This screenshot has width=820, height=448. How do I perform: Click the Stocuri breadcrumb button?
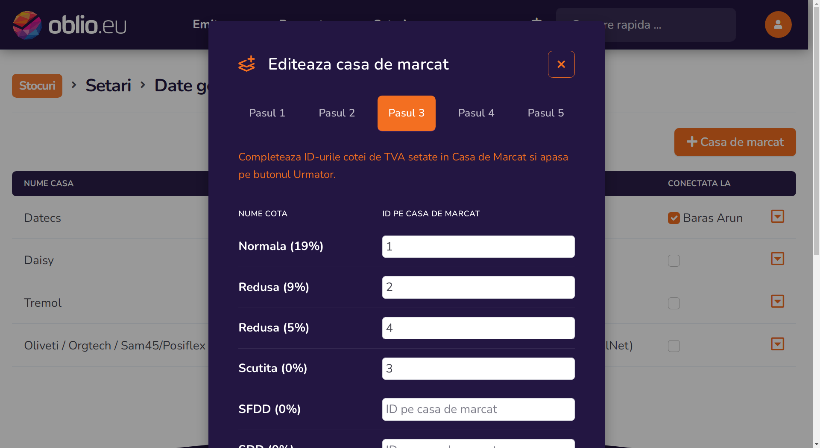point(37,86)
